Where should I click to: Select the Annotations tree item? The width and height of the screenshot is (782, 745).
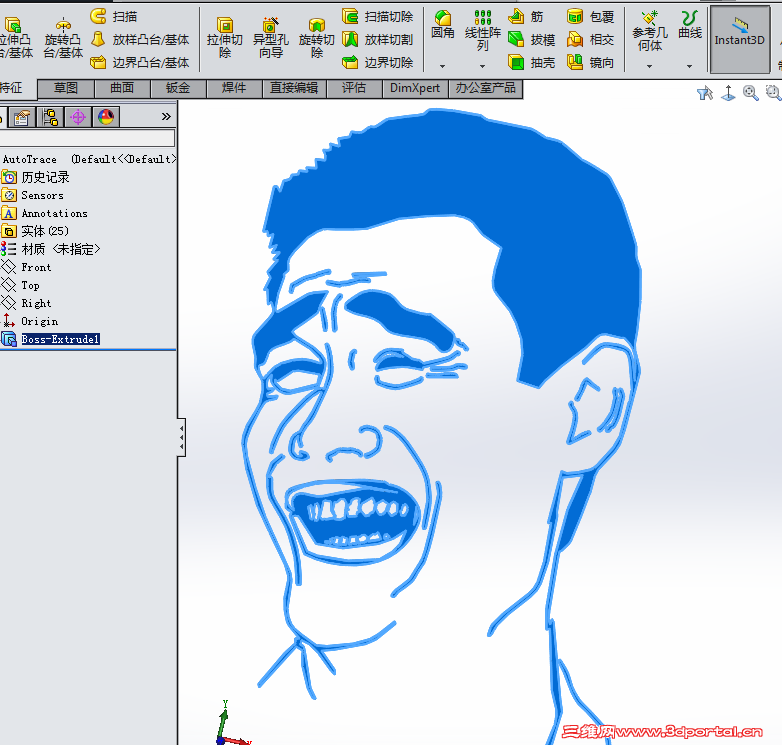tap(45, 213)
